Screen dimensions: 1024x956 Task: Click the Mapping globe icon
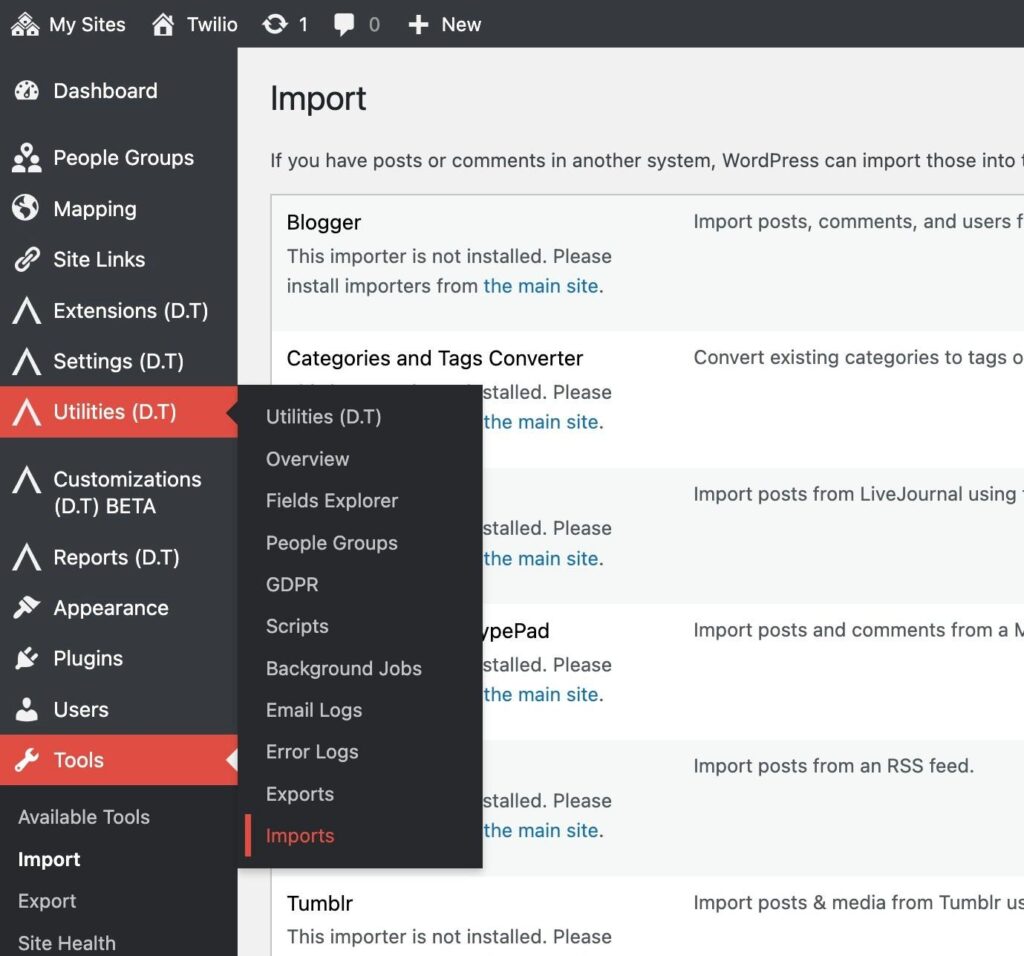coord(27,209)
